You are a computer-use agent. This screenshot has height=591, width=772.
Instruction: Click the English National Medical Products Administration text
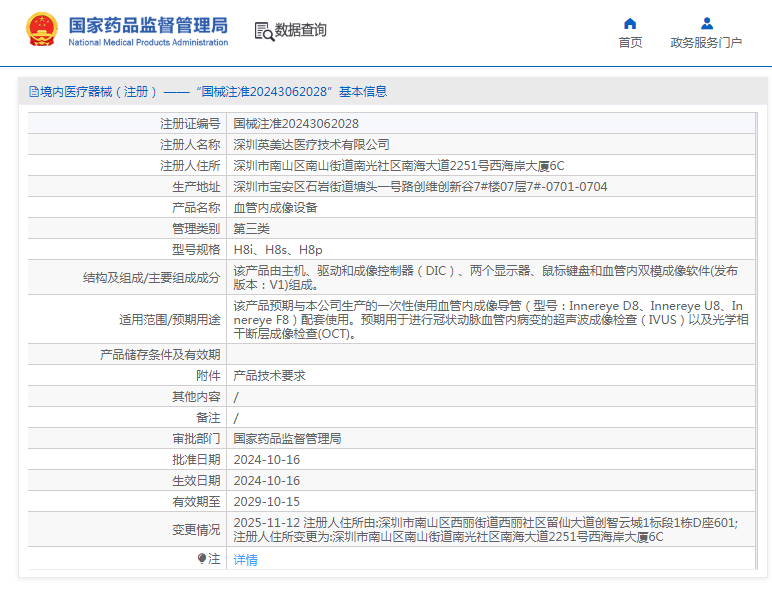pyautogui.click(x=148, y=43)
